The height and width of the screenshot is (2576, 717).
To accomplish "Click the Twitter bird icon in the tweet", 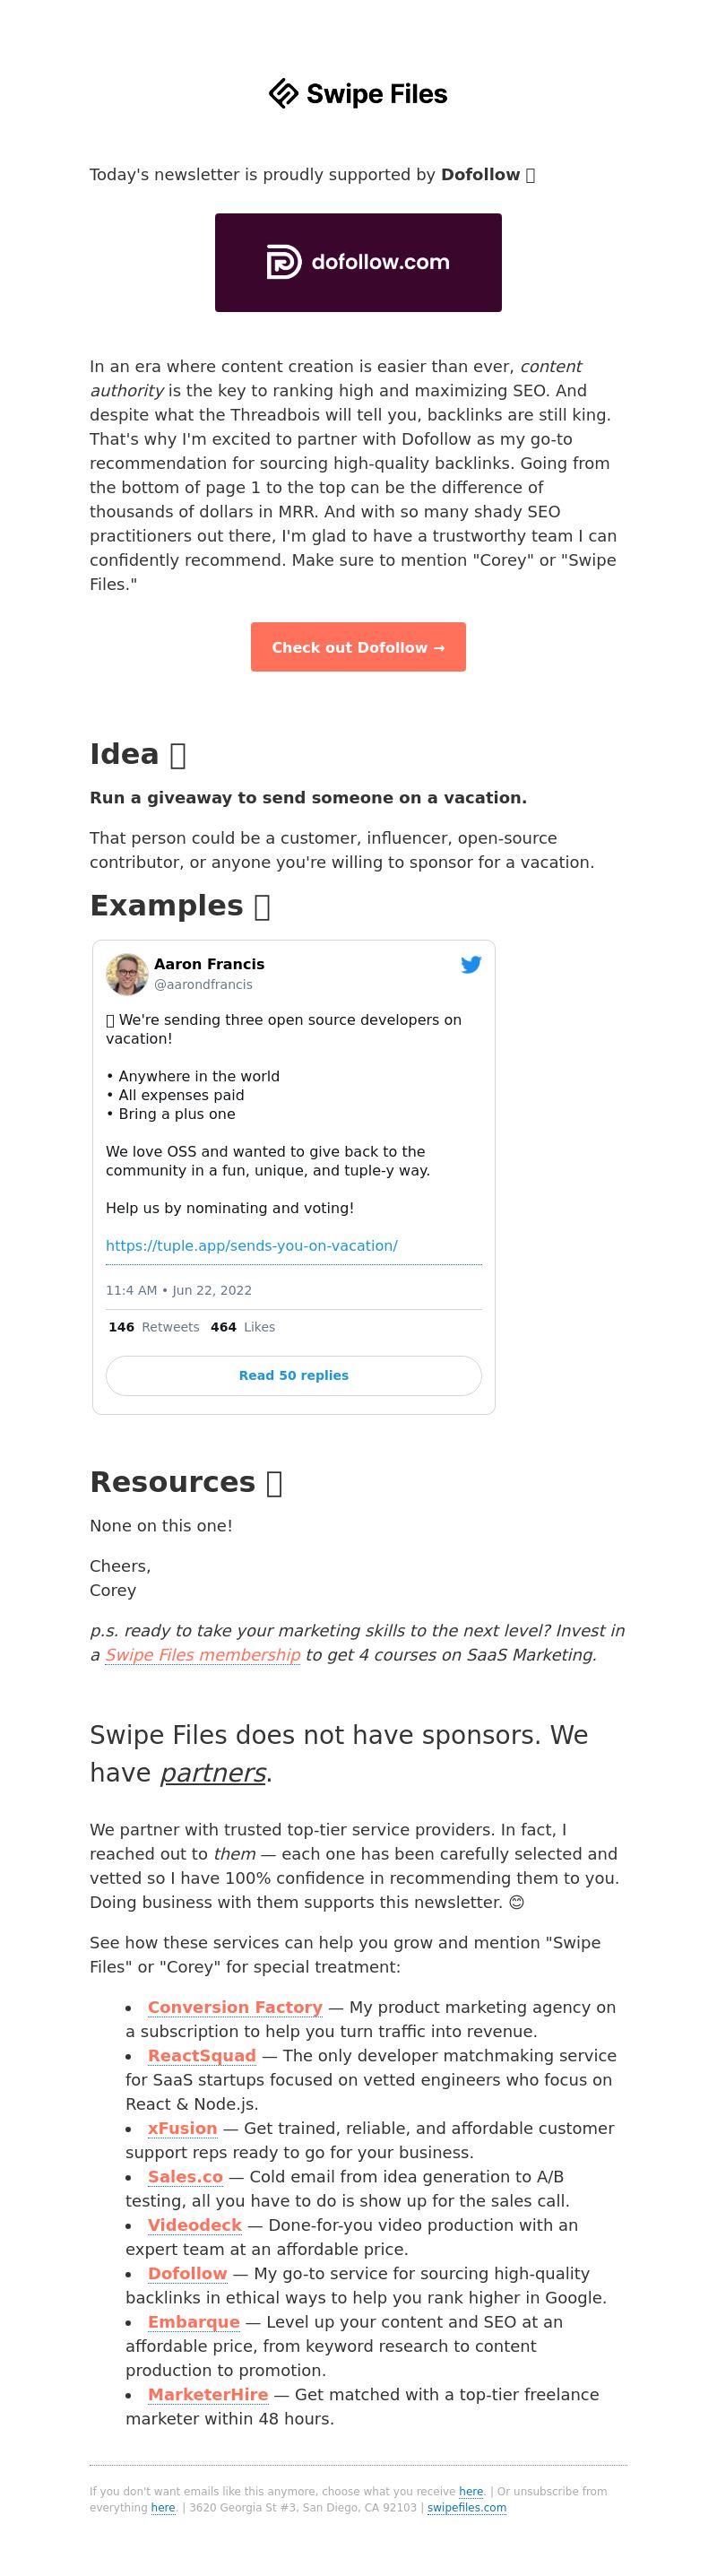I will tap(471, 965).
